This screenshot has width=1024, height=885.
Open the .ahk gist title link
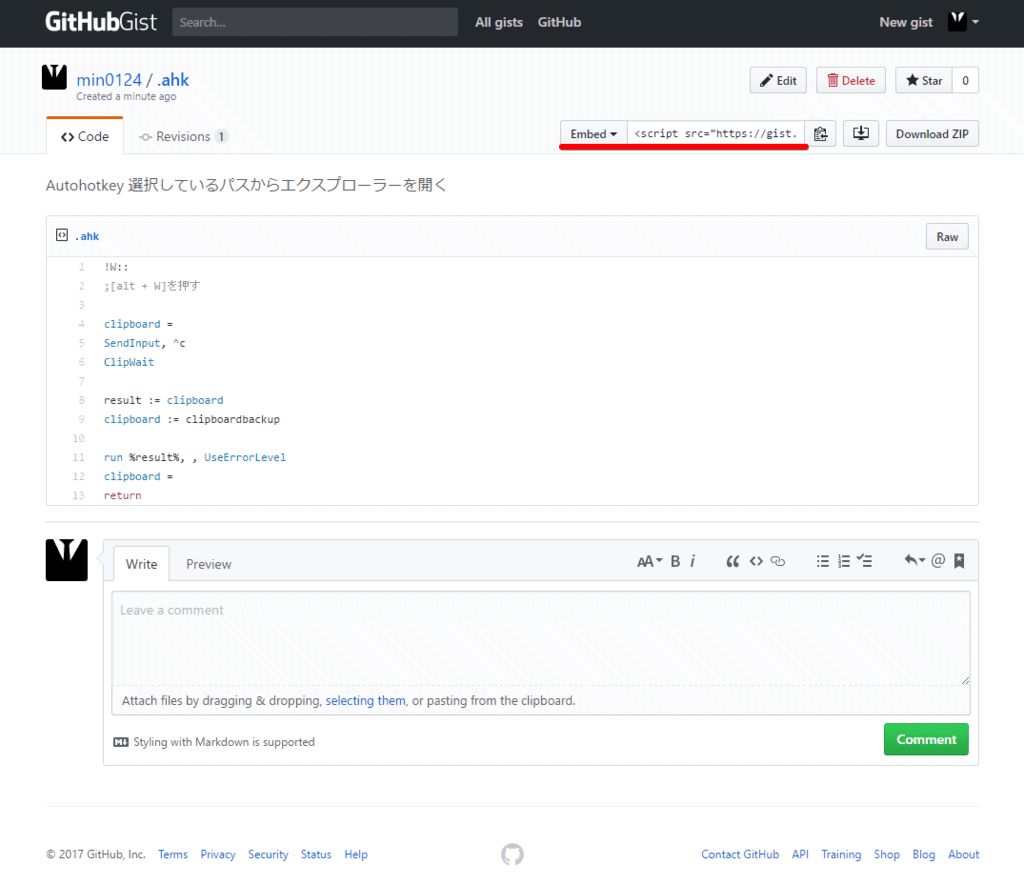173,80
